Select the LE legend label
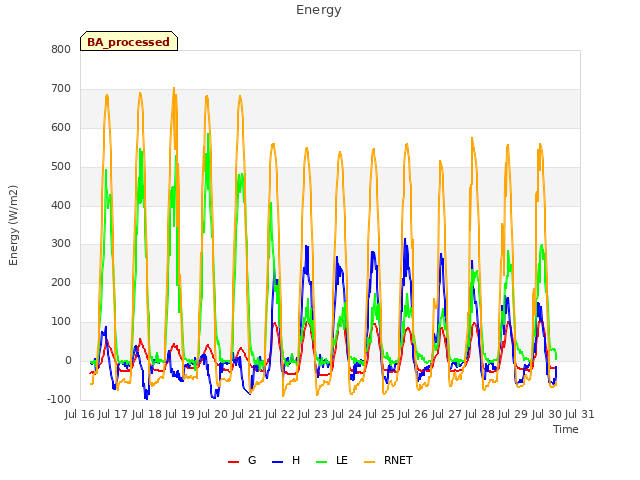 click(342, 460)
